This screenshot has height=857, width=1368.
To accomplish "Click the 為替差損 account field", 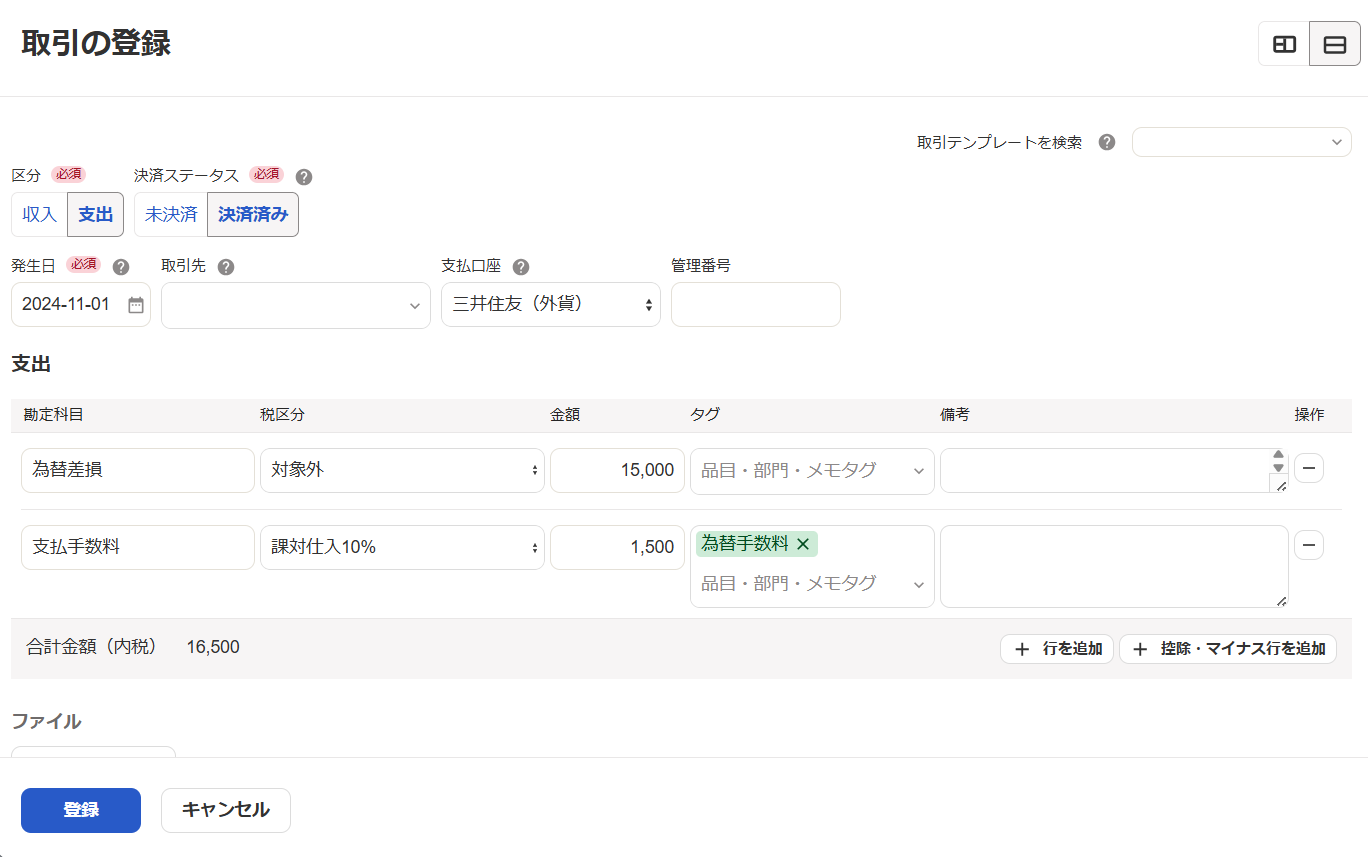I will [x=138, y=470].
